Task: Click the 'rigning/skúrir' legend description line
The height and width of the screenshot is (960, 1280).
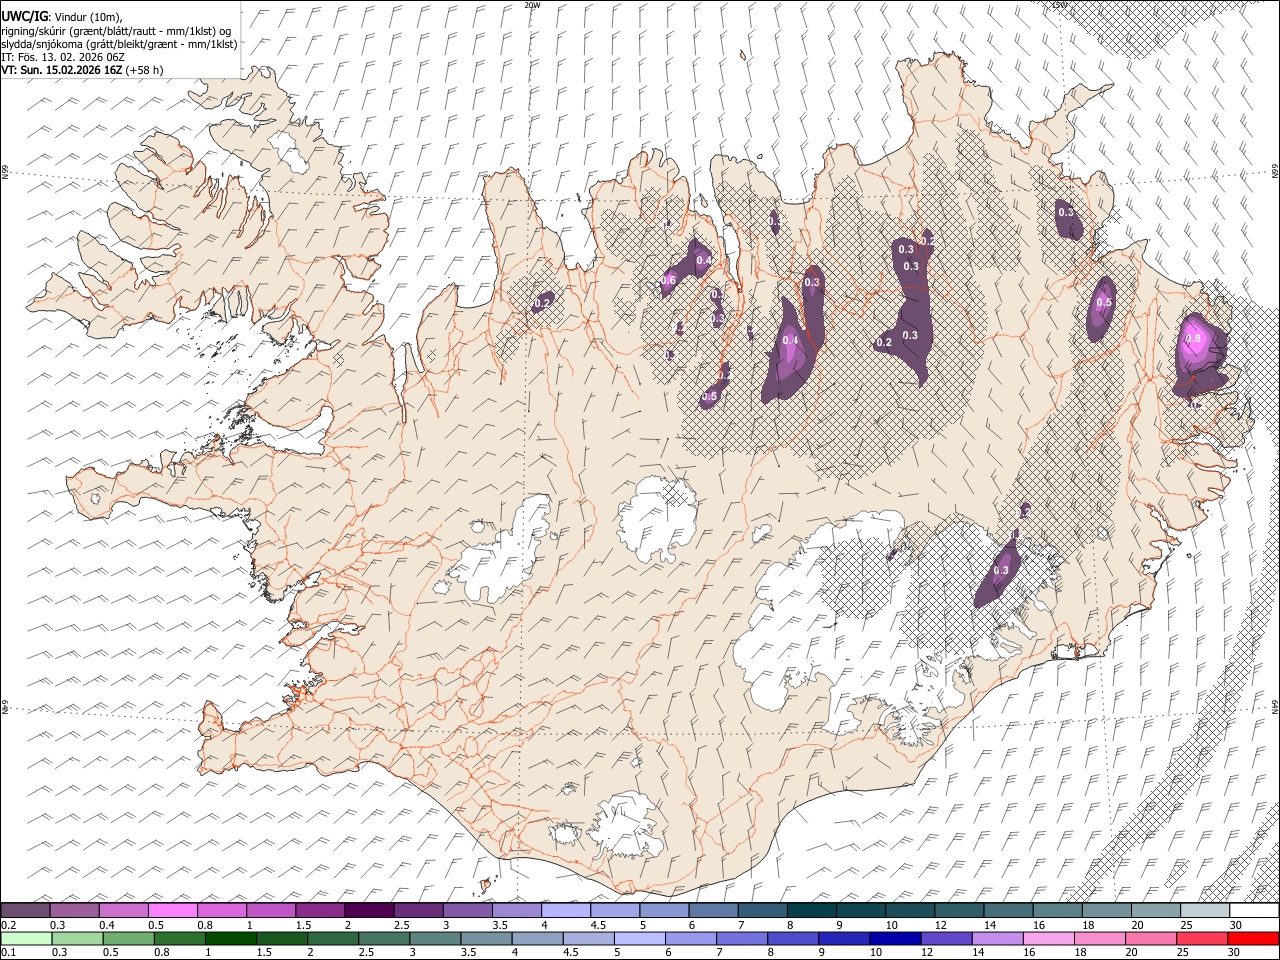Action: click(116, 31)
